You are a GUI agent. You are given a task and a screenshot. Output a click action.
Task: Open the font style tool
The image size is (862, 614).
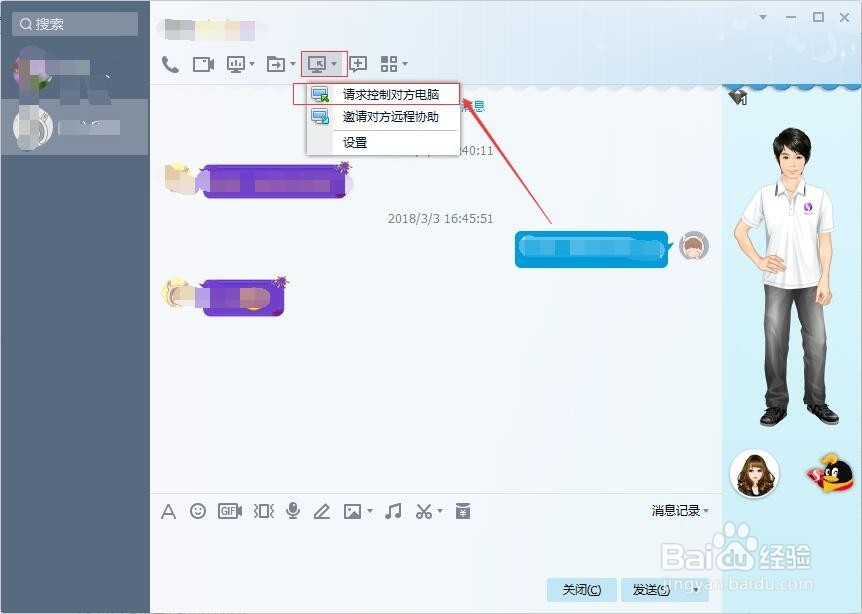pyautogui.click(x=168, y=511)
